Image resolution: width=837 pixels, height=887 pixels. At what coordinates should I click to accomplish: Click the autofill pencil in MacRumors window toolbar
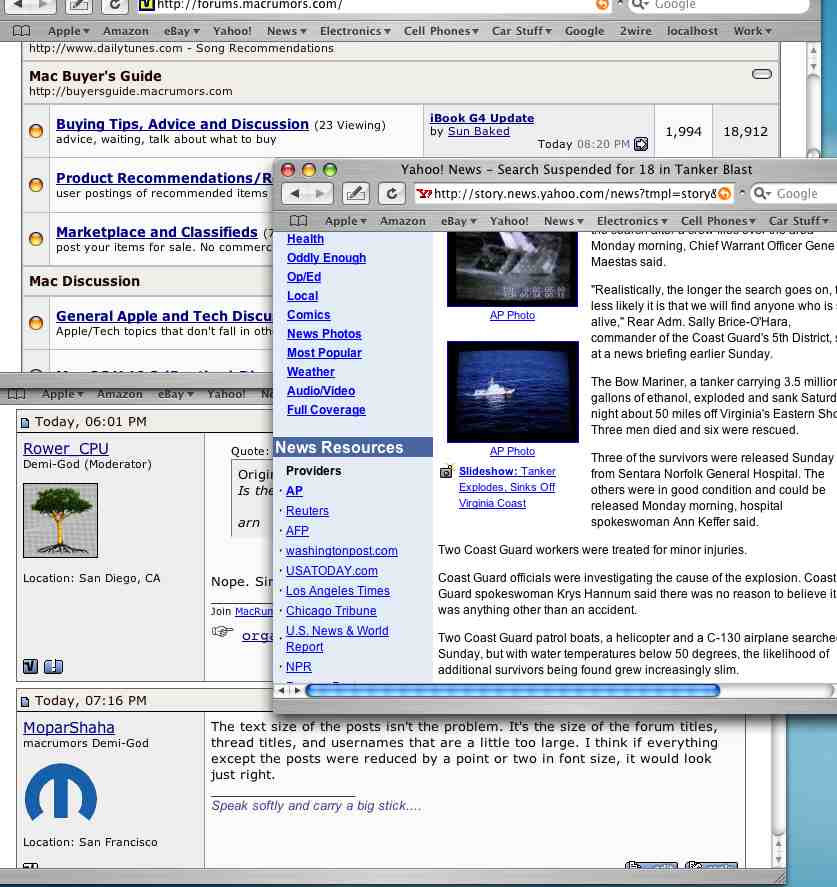(x=79, y=5)
